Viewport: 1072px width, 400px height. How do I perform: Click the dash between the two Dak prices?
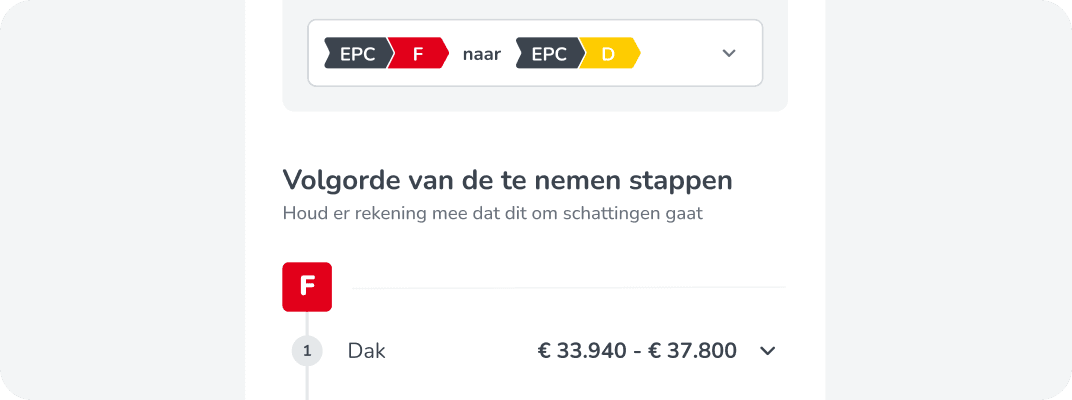(x=637, y=351)
